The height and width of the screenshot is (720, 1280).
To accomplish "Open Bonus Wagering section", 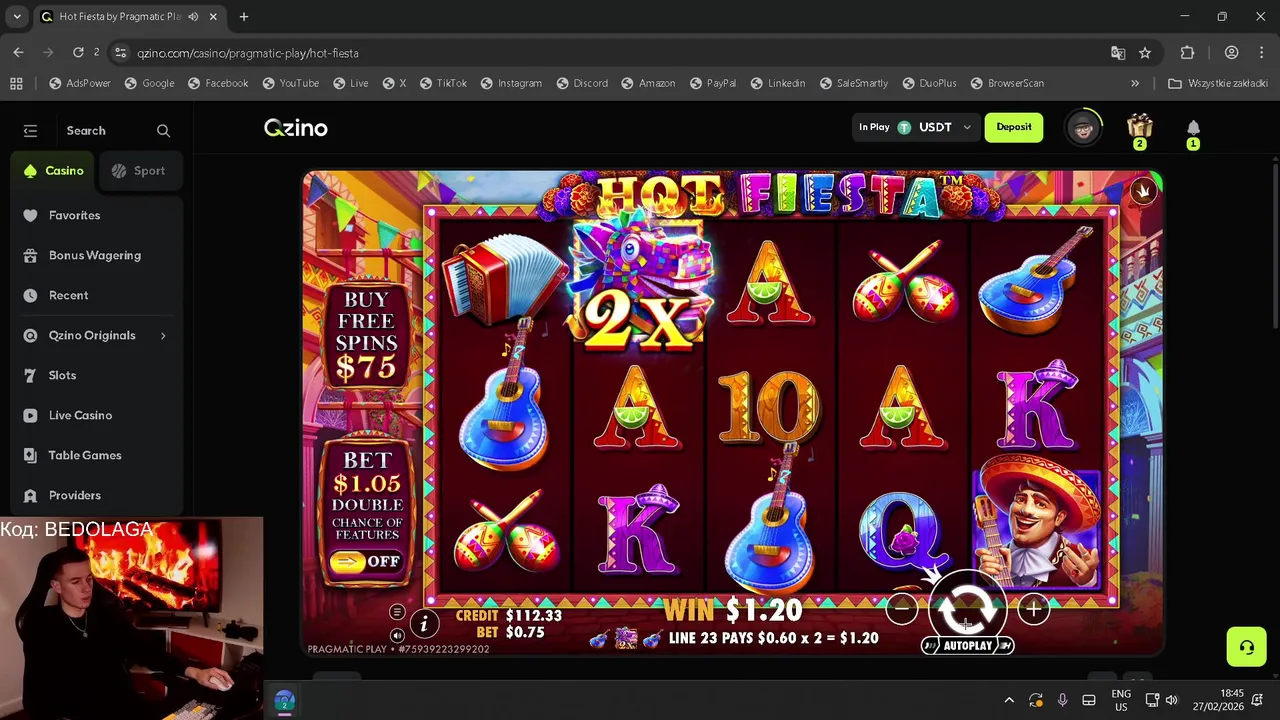I will point(94,255).
